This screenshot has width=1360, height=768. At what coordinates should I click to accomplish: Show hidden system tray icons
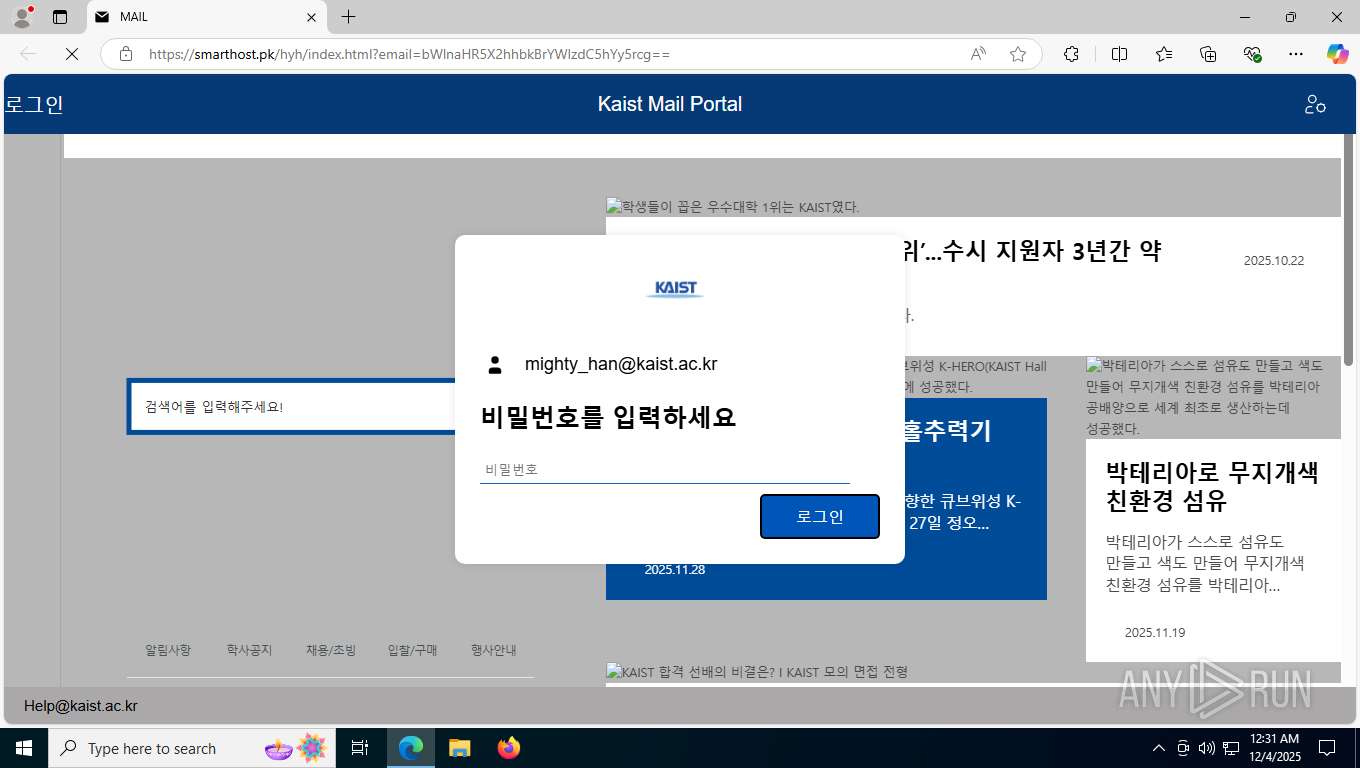[x=1159, y=748]
